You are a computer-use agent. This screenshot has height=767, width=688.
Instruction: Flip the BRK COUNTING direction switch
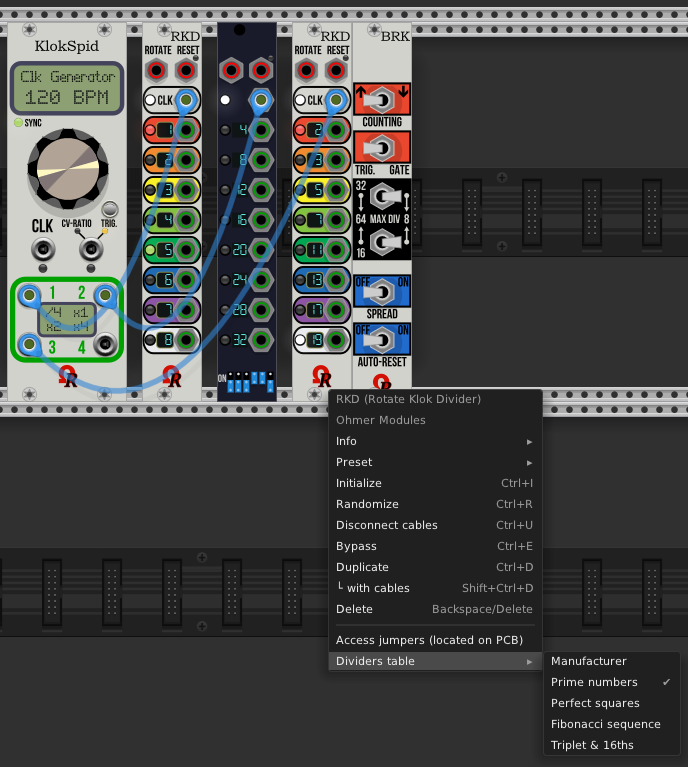coord(382,100)
